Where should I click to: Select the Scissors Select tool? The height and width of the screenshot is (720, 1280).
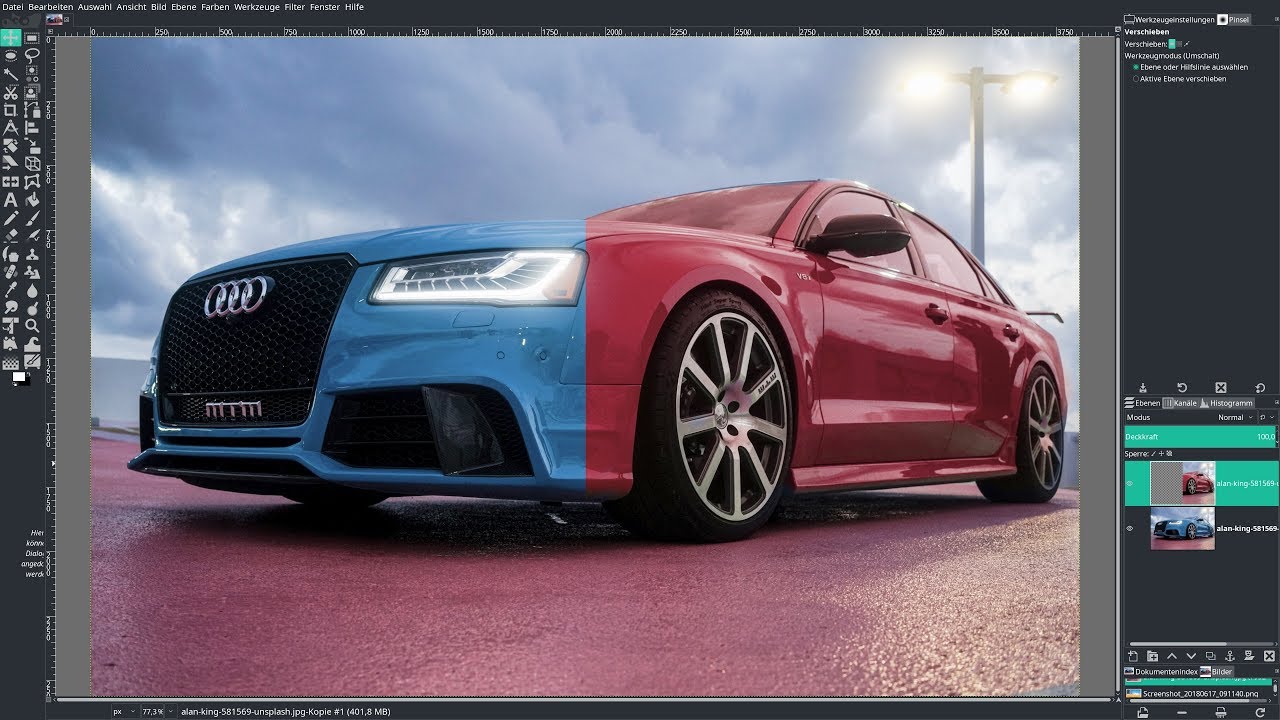tap(10, 93)
